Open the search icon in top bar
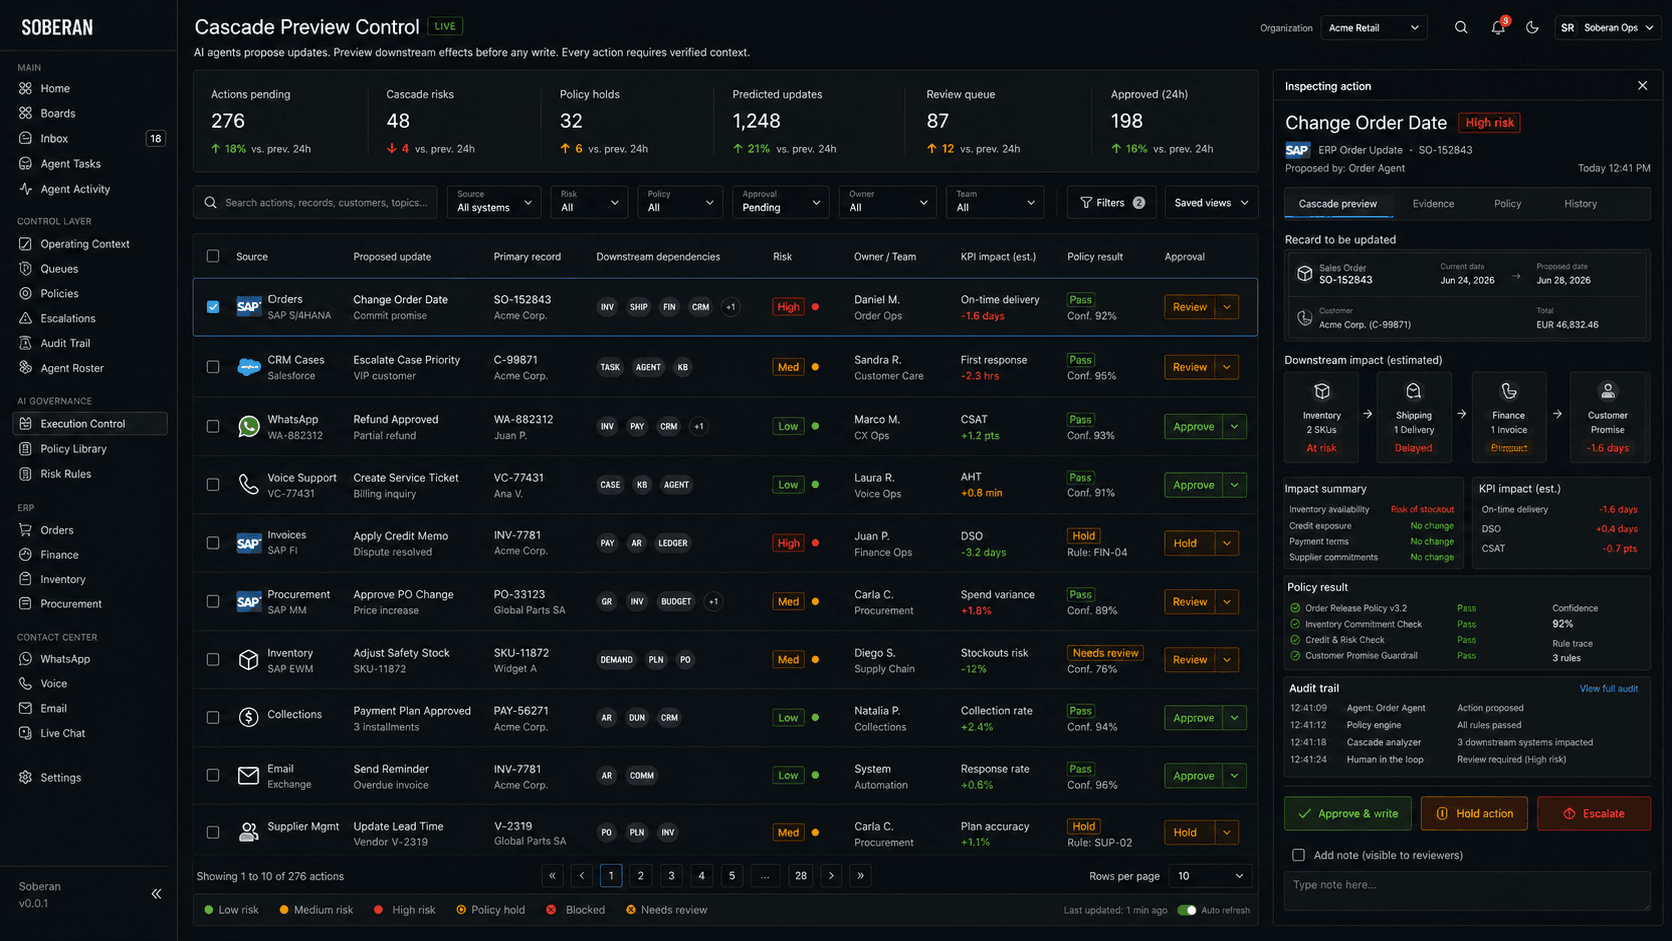 tap(1461, 28)
